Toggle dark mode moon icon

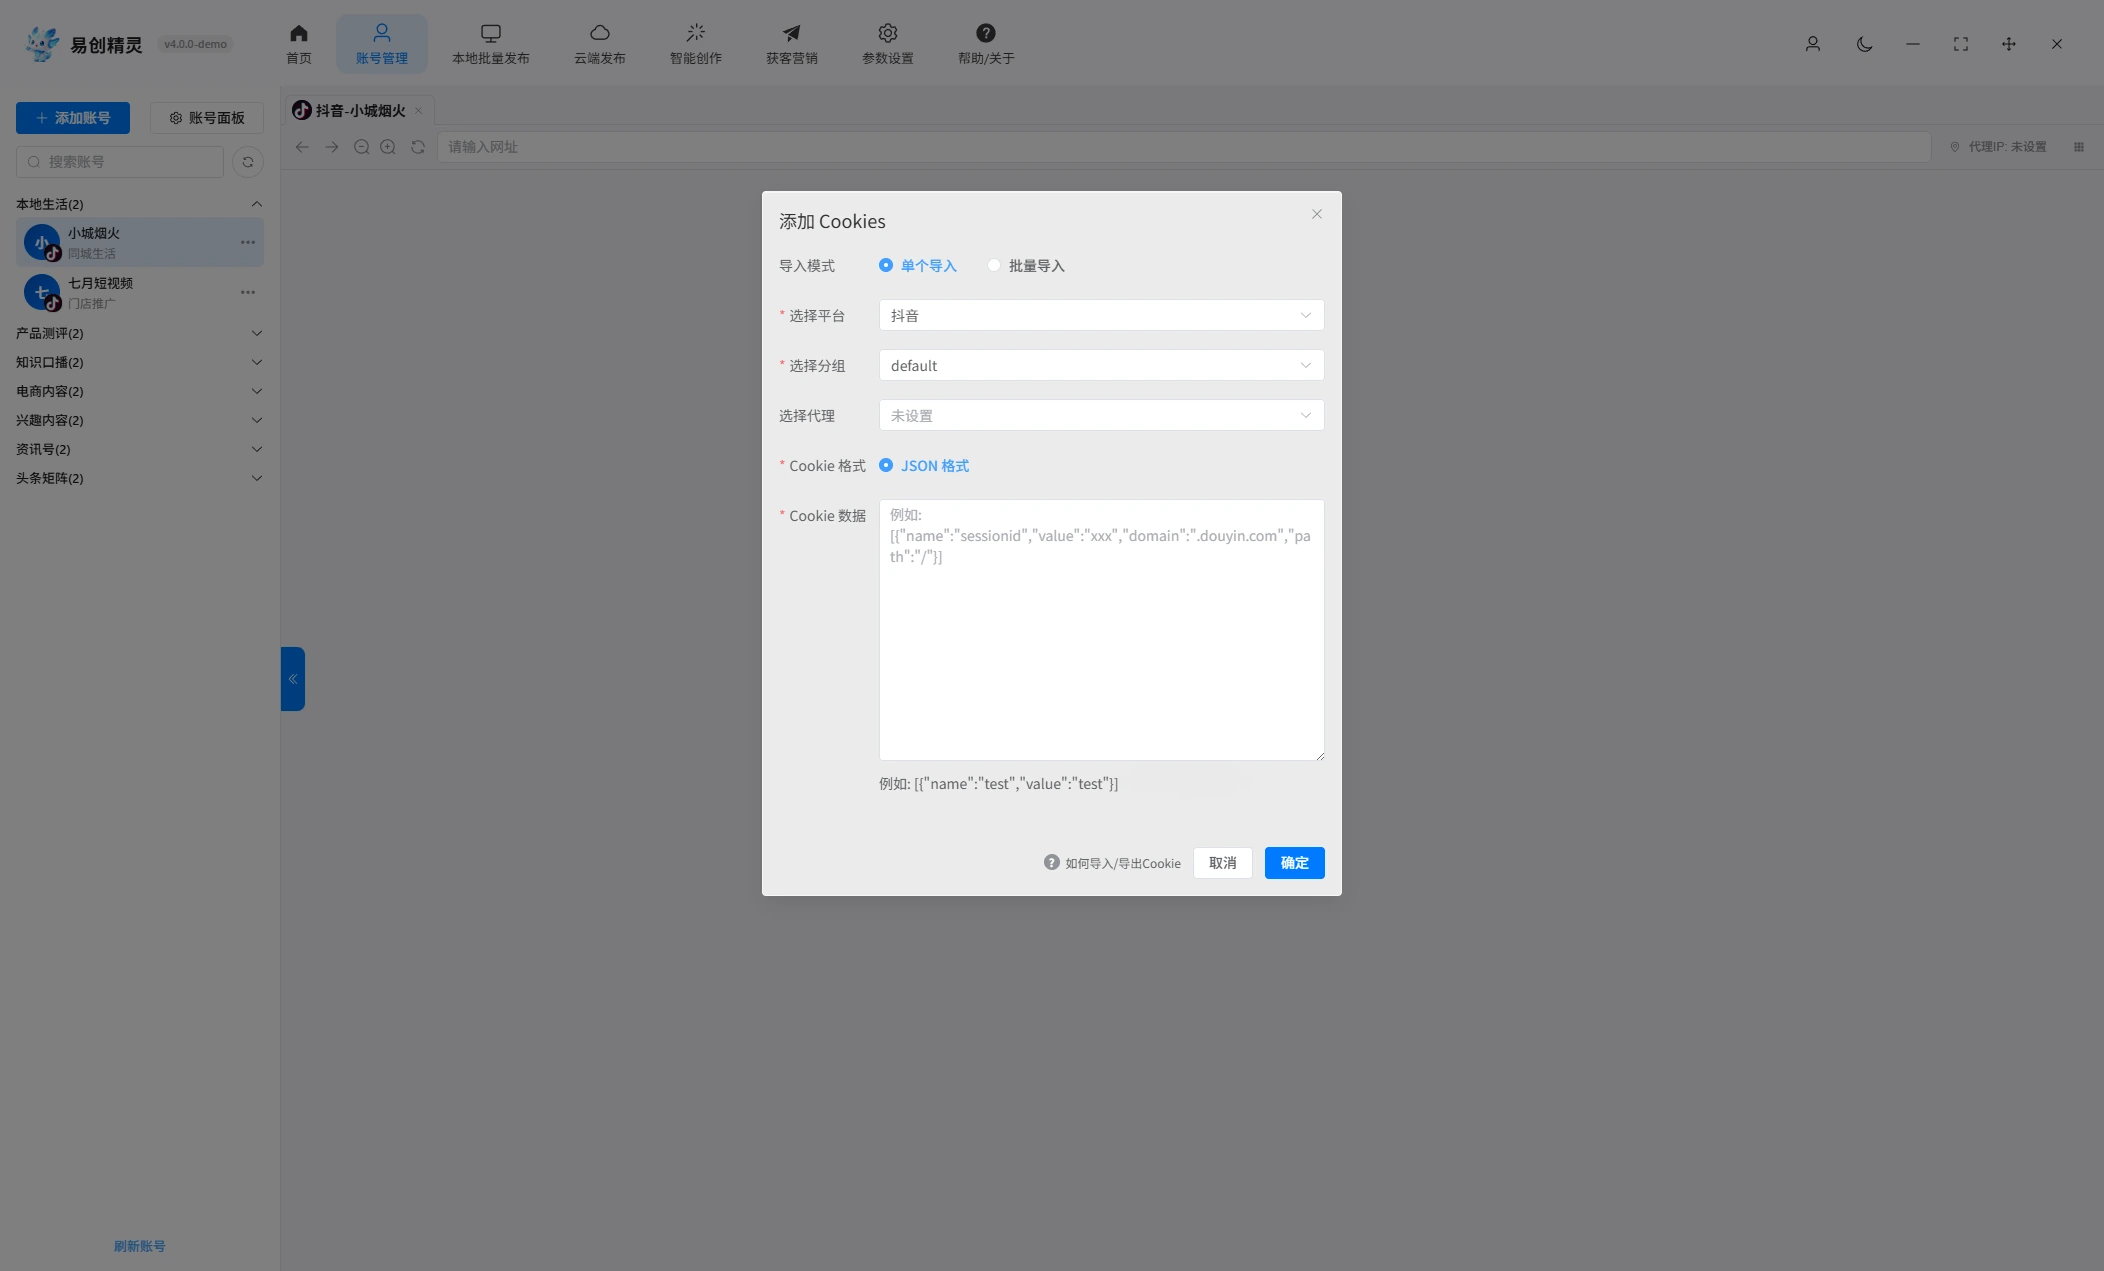[1864, 44]
